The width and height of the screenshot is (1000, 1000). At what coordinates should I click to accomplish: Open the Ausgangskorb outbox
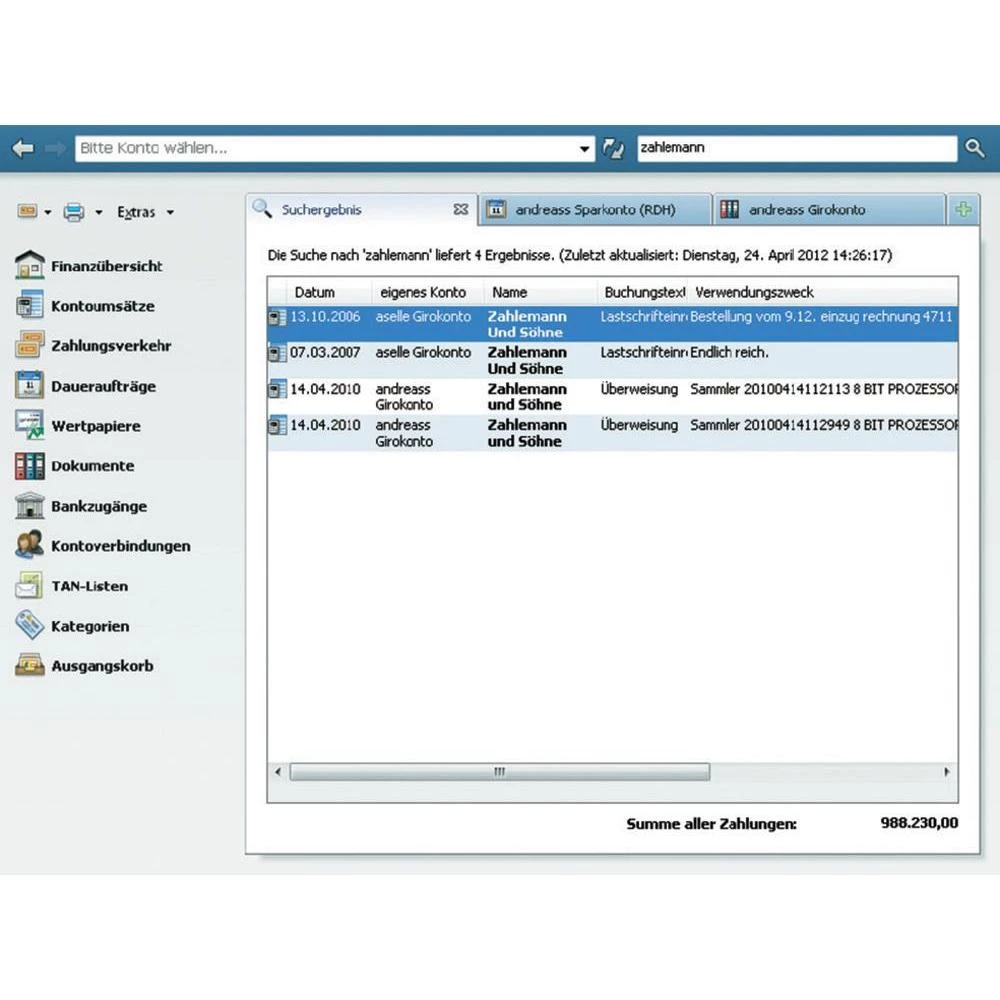[x=102, y=666]
